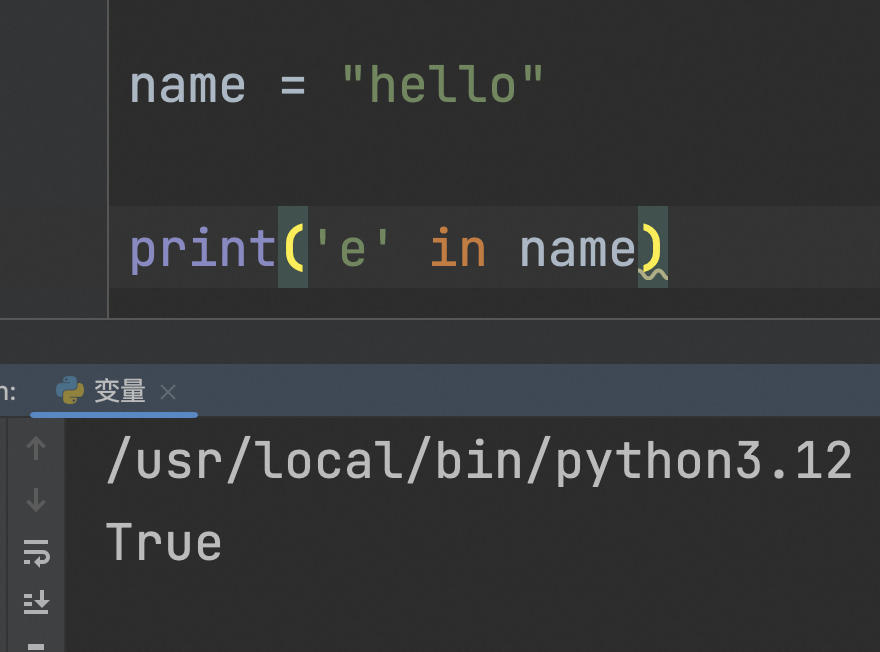Click the name variable in assignment line
880x652 pixels.
point(187,86)
